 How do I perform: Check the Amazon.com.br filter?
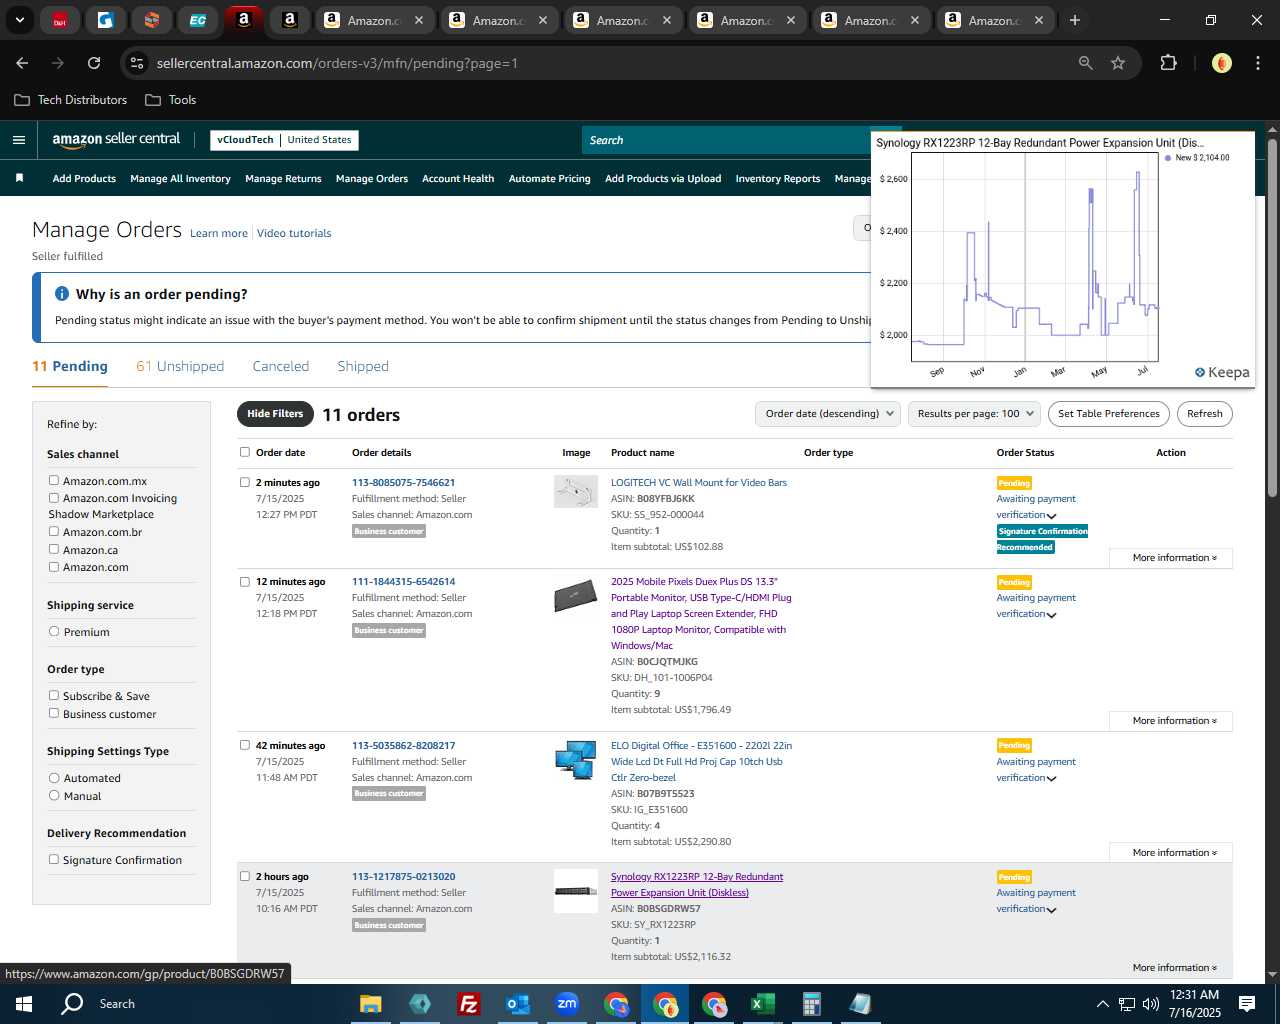pos(54,531)
